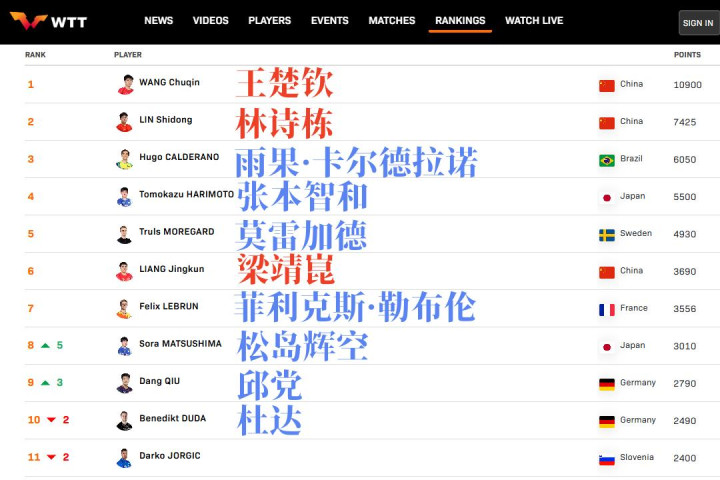This screenshot has height=480, width=720.
Task: Open Darko JORGIC player link
Action: click(170, 456)
